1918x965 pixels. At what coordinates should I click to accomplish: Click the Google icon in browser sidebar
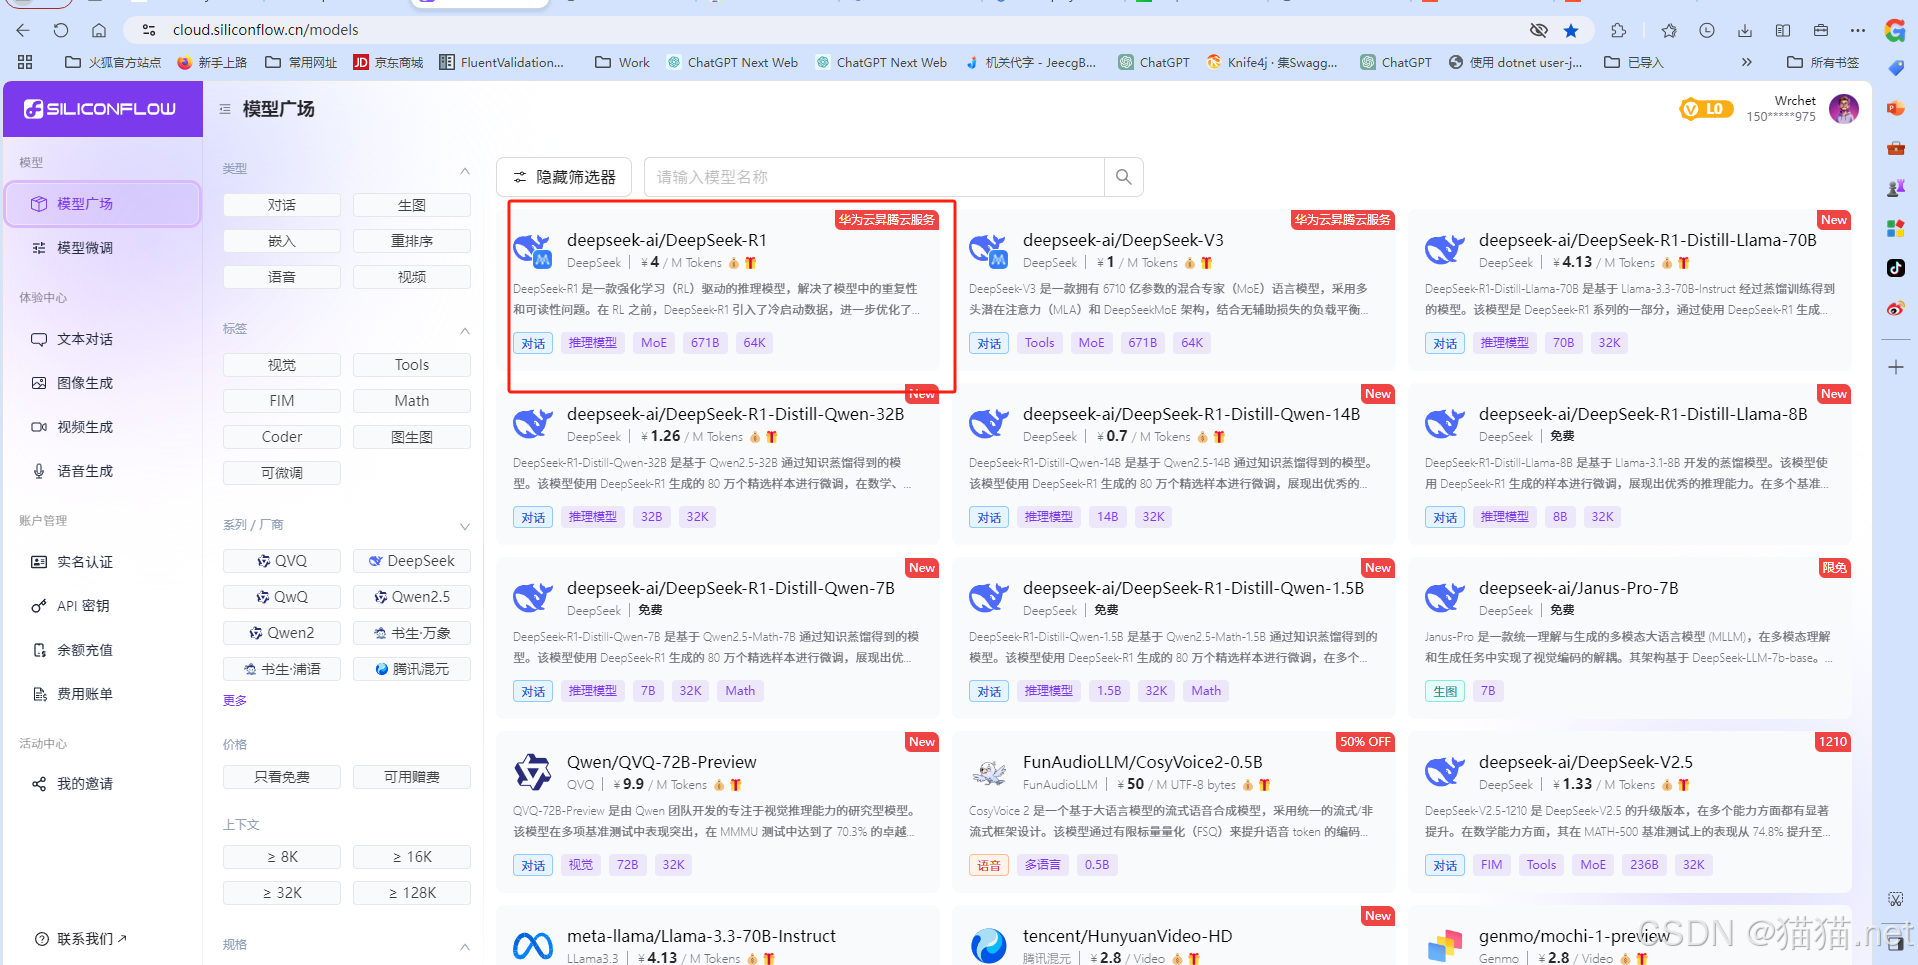(x=1896, y=30)
